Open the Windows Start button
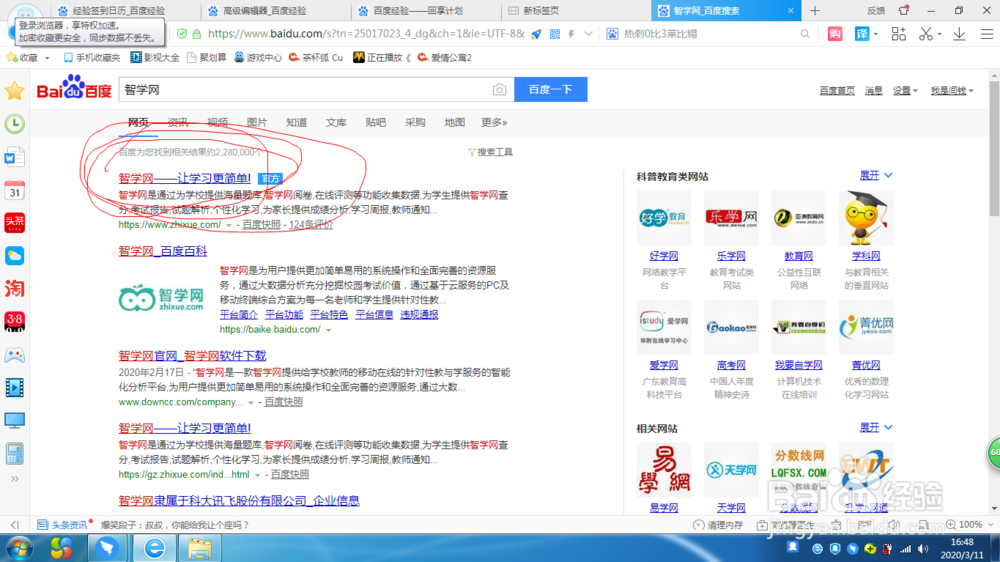Screen dimensions: 1000x562 click(x=18, y=548)
